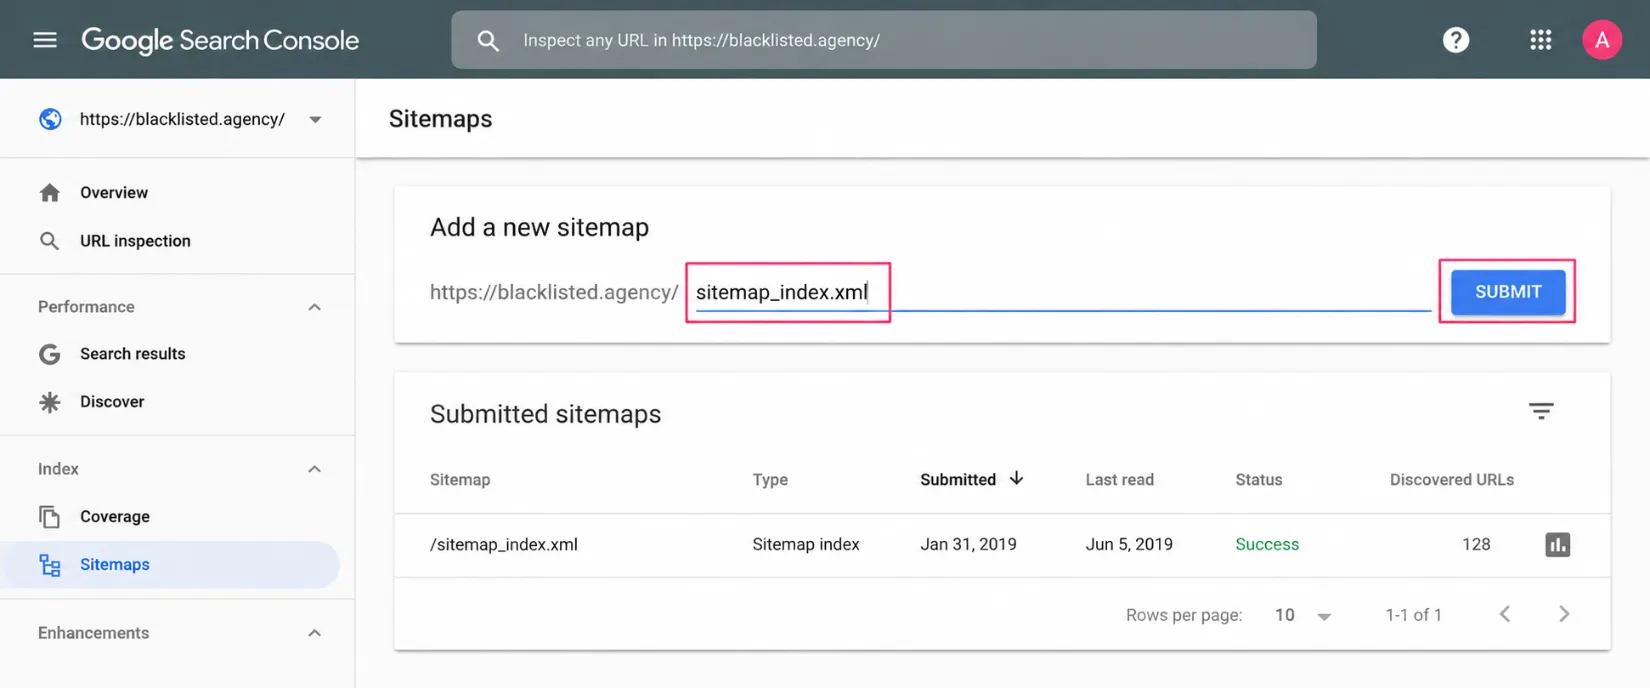Sort by the Discovered URLs column header

[x=1452, y=480]
